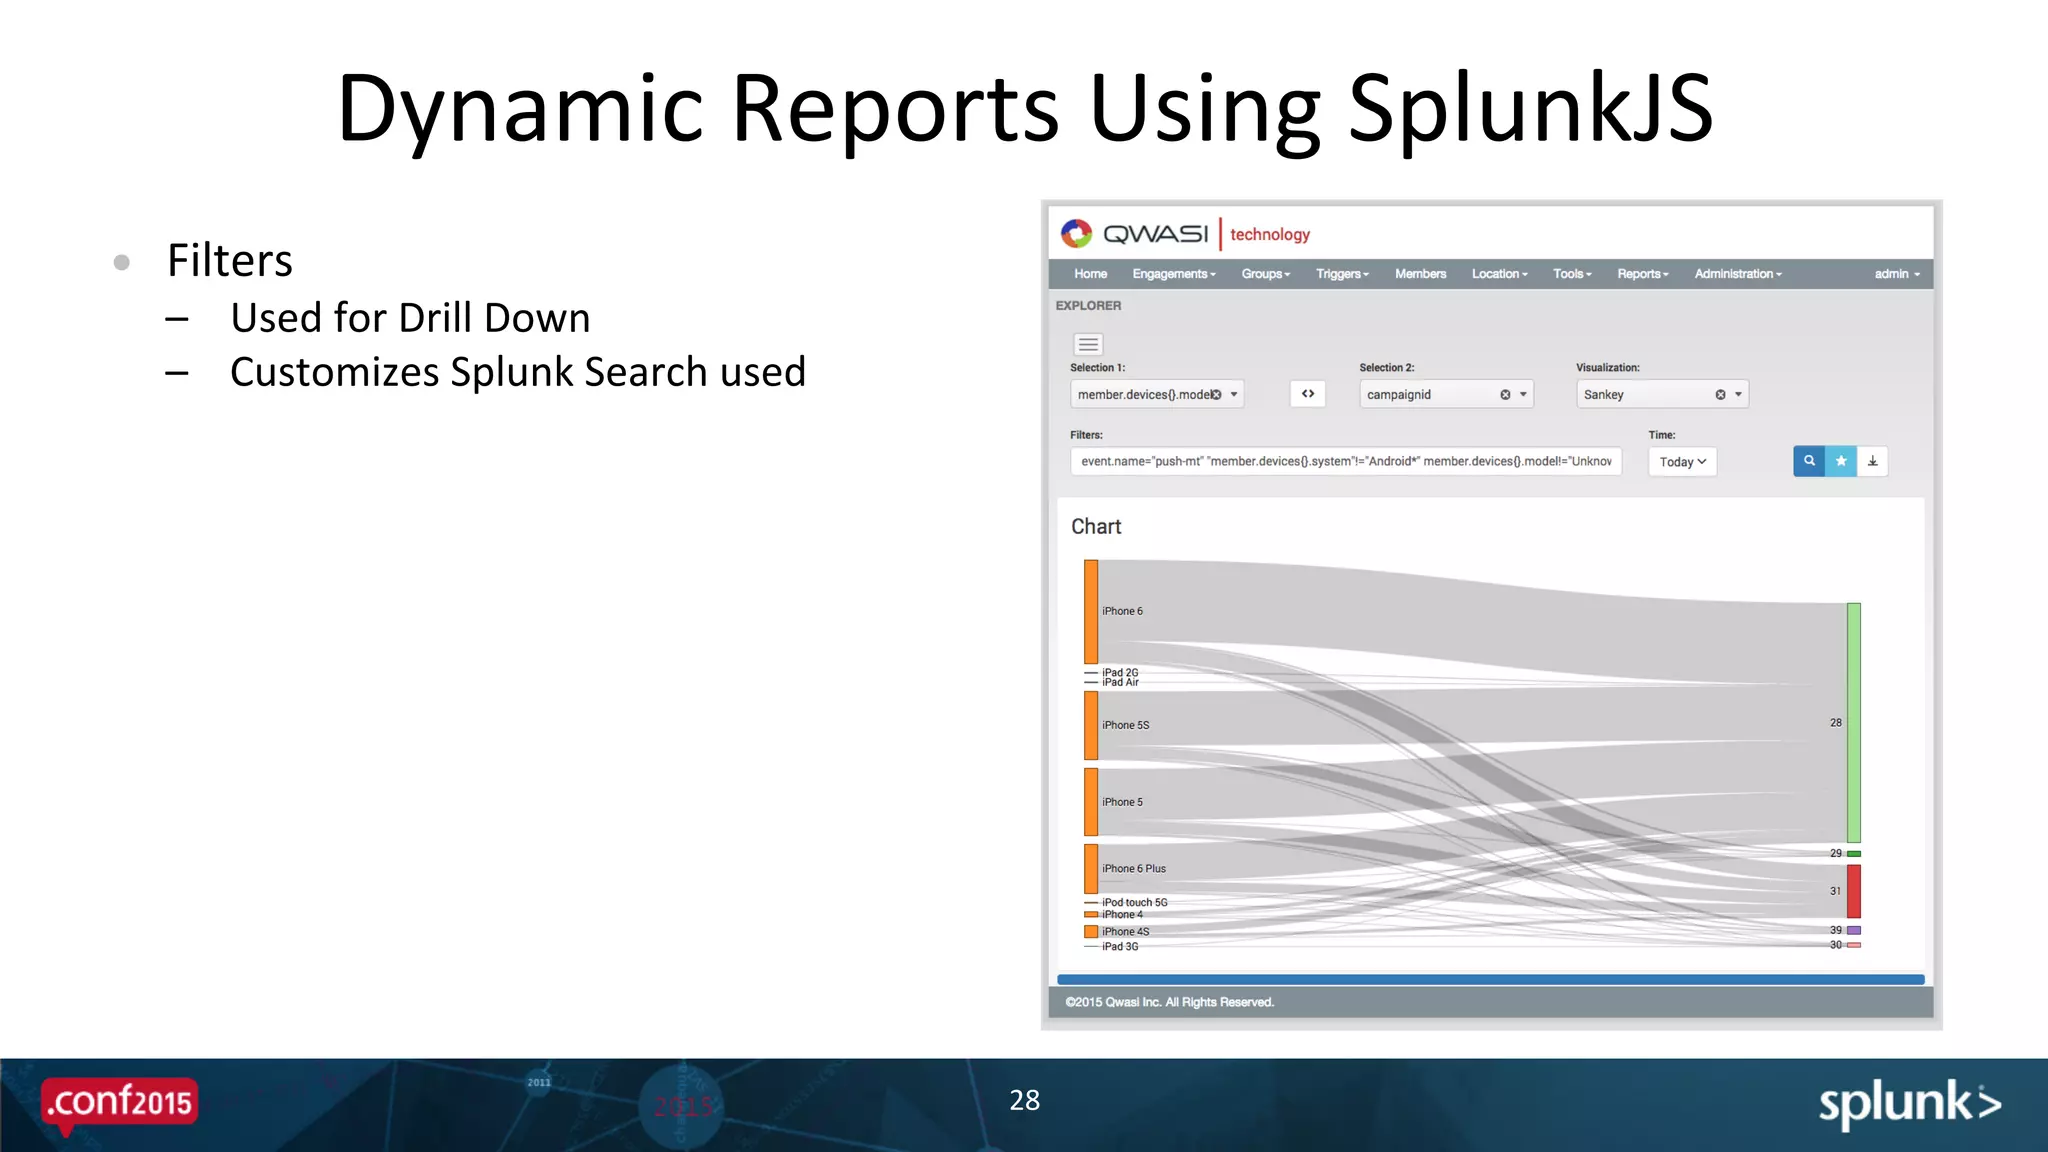Screen dimensions: 2048x1152
Task: Click the .conf2015 badge on slide
Action: (x=119, y=1104)
